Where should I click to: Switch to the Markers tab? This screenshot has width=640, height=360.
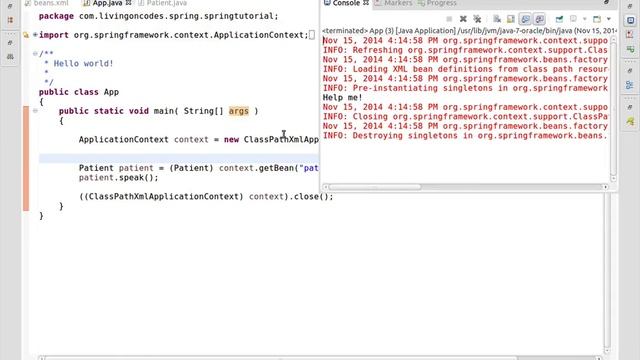[x=393, y=3]
